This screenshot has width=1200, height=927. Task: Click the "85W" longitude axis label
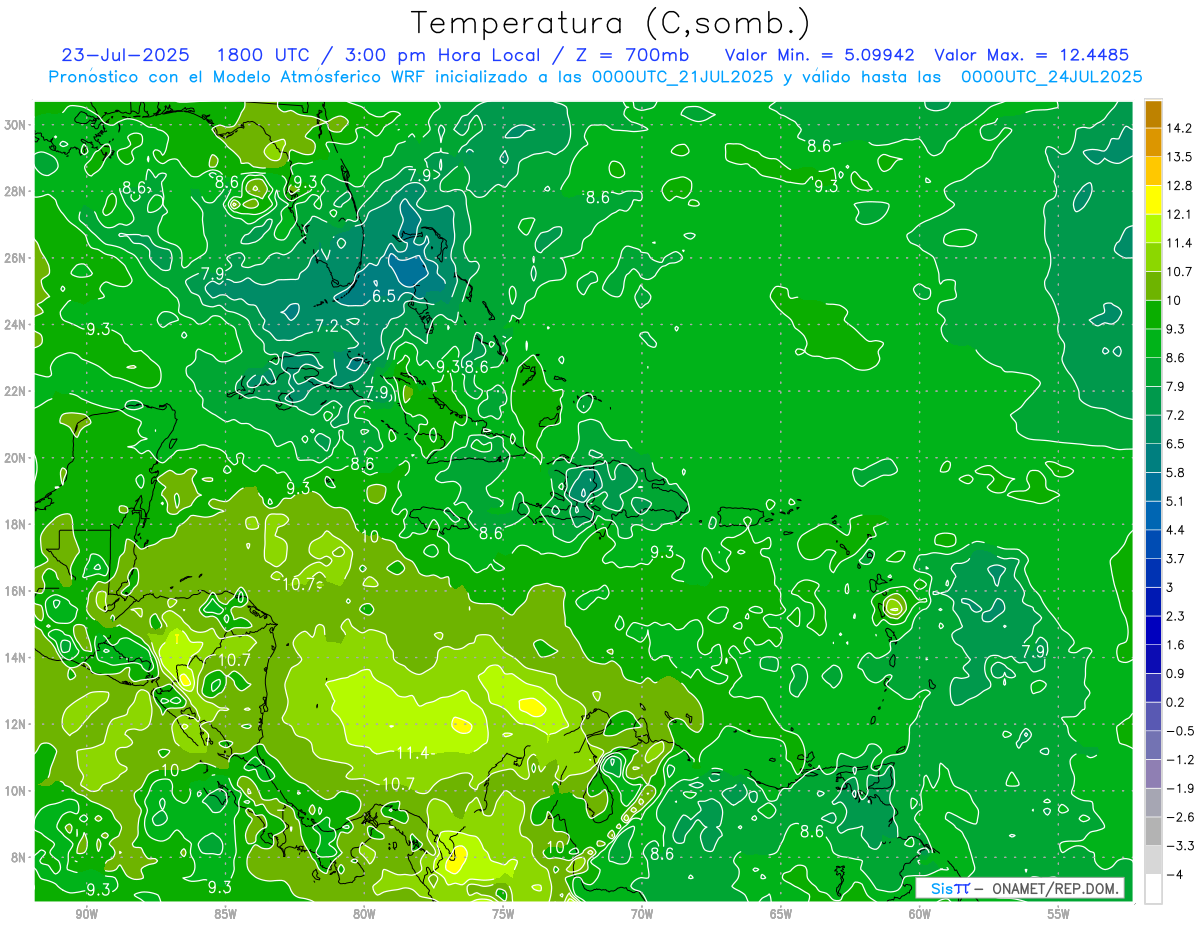click(x=225, y=915)
